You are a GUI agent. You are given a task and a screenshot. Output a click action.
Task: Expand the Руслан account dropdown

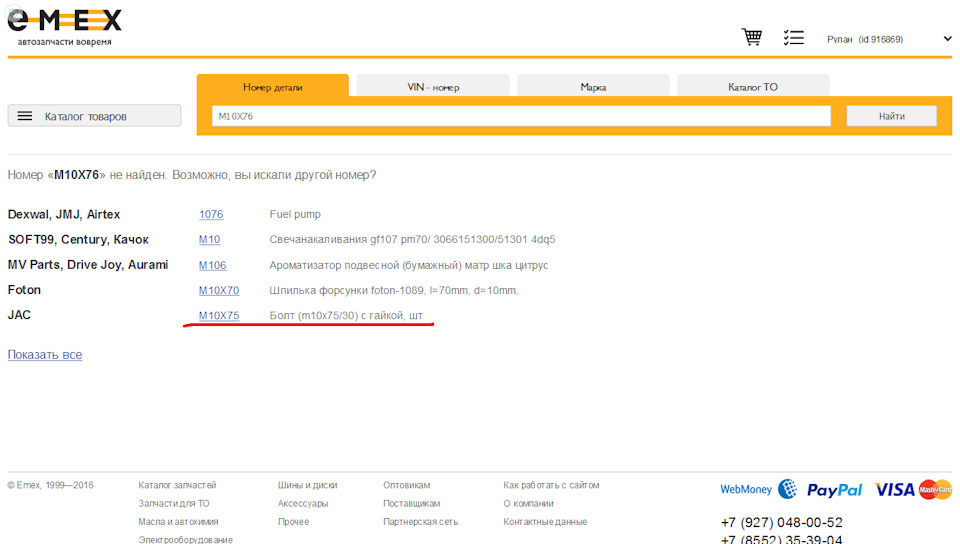click(947, 39)
